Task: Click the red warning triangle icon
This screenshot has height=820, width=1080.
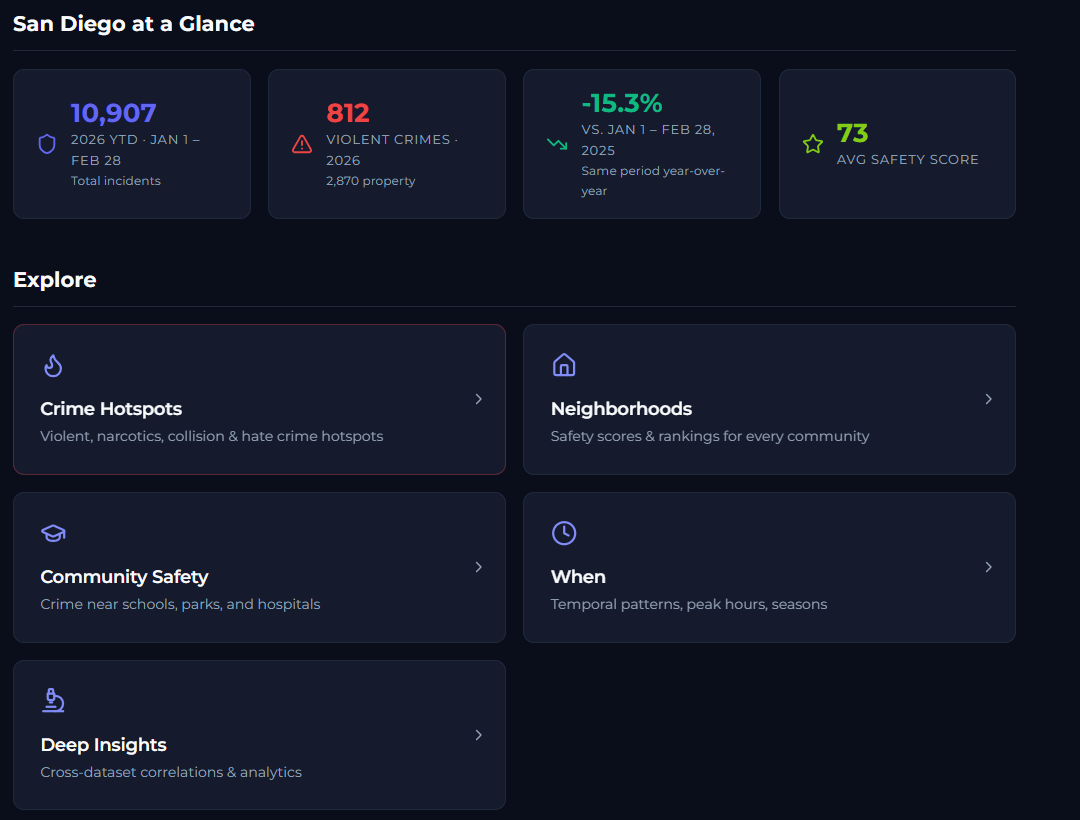Action: pyautogui.click(x=302, y=144)
